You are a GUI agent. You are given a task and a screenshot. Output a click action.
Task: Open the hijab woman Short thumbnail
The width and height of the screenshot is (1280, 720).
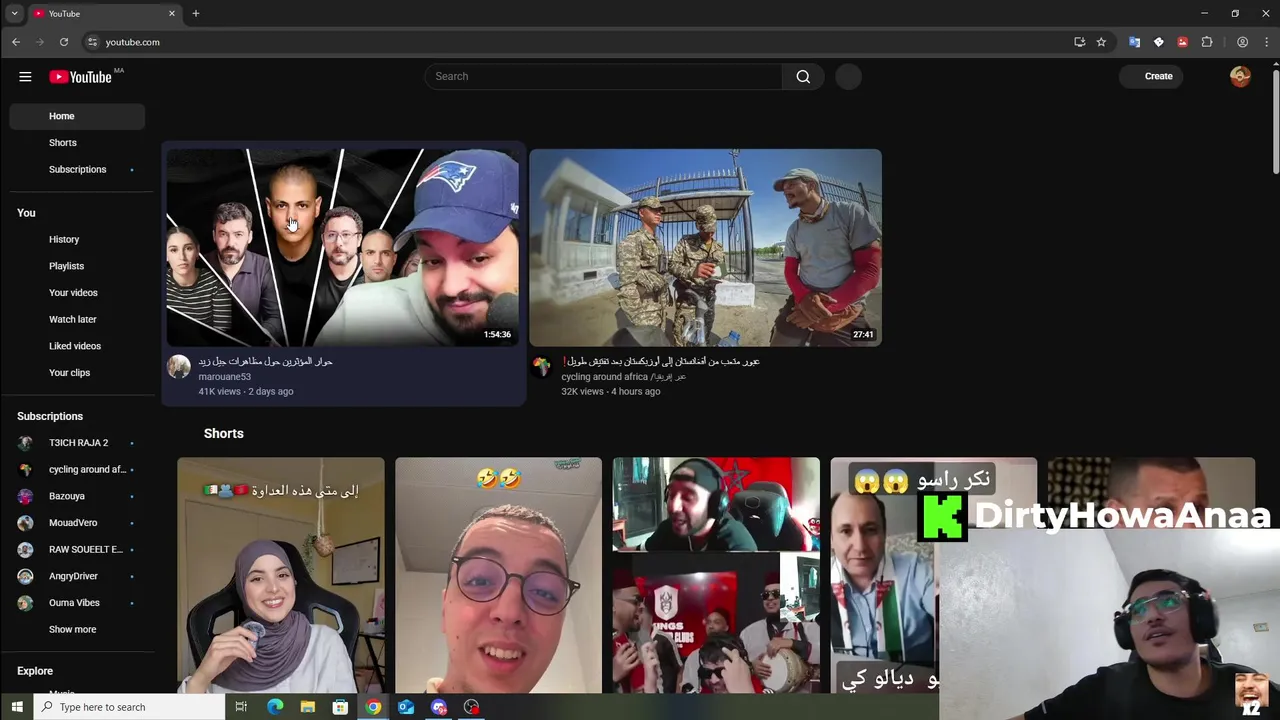pos(281,575)
